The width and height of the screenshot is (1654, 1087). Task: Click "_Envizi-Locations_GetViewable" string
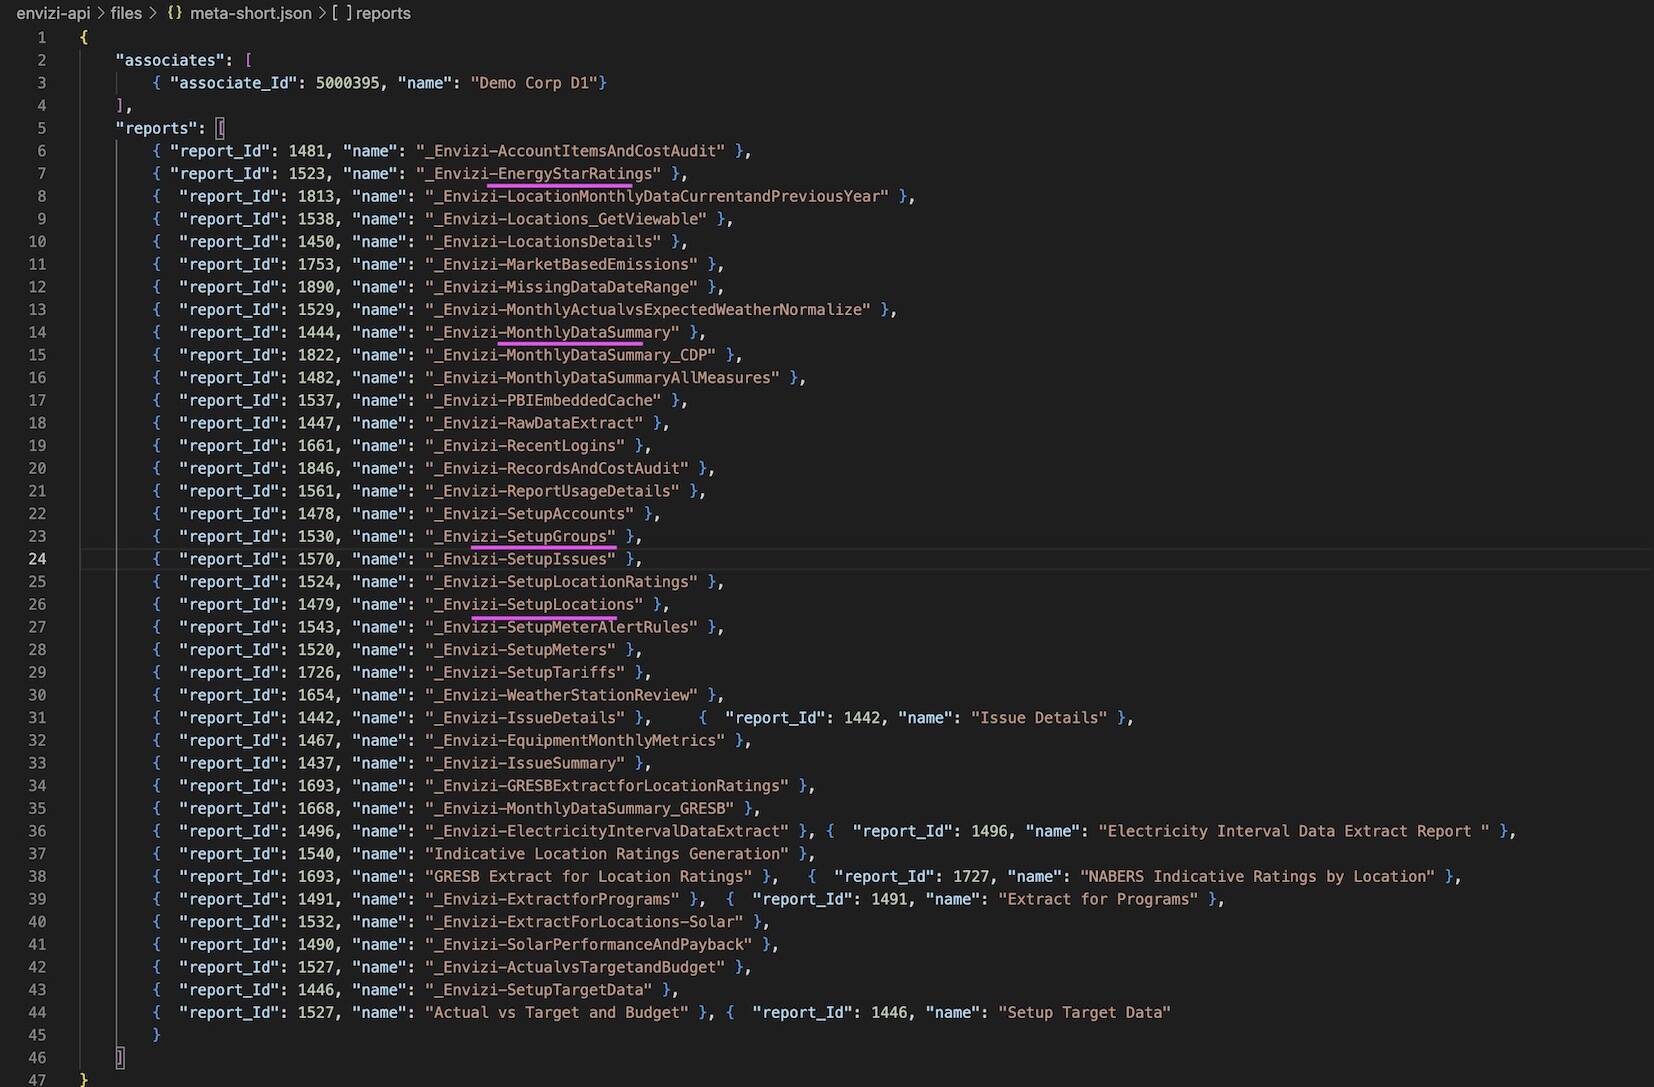(566, 219)
